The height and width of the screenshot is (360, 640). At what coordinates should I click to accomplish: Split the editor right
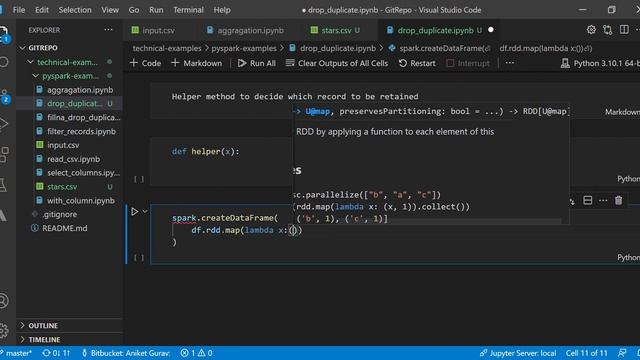[x=624, y=30]
